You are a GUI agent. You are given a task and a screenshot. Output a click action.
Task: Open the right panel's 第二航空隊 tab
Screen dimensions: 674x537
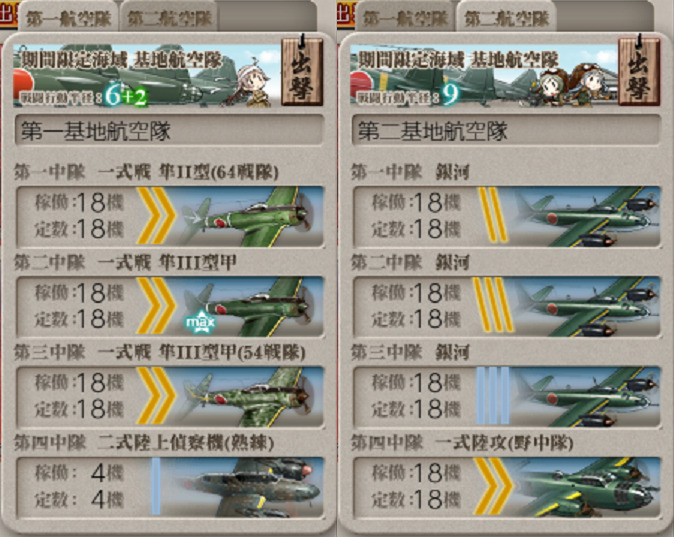pyautogui.click(x=506, y=18)
